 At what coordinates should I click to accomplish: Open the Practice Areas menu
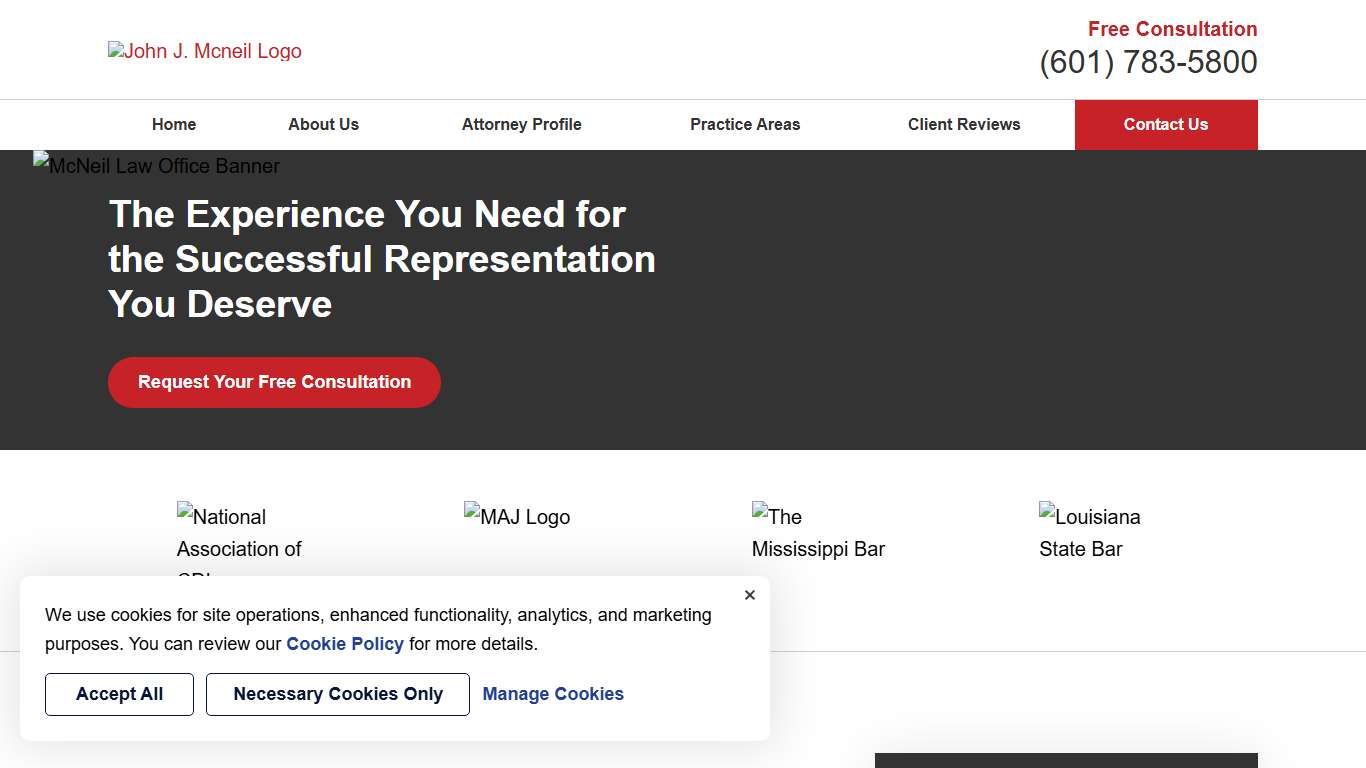pos(745,125)
